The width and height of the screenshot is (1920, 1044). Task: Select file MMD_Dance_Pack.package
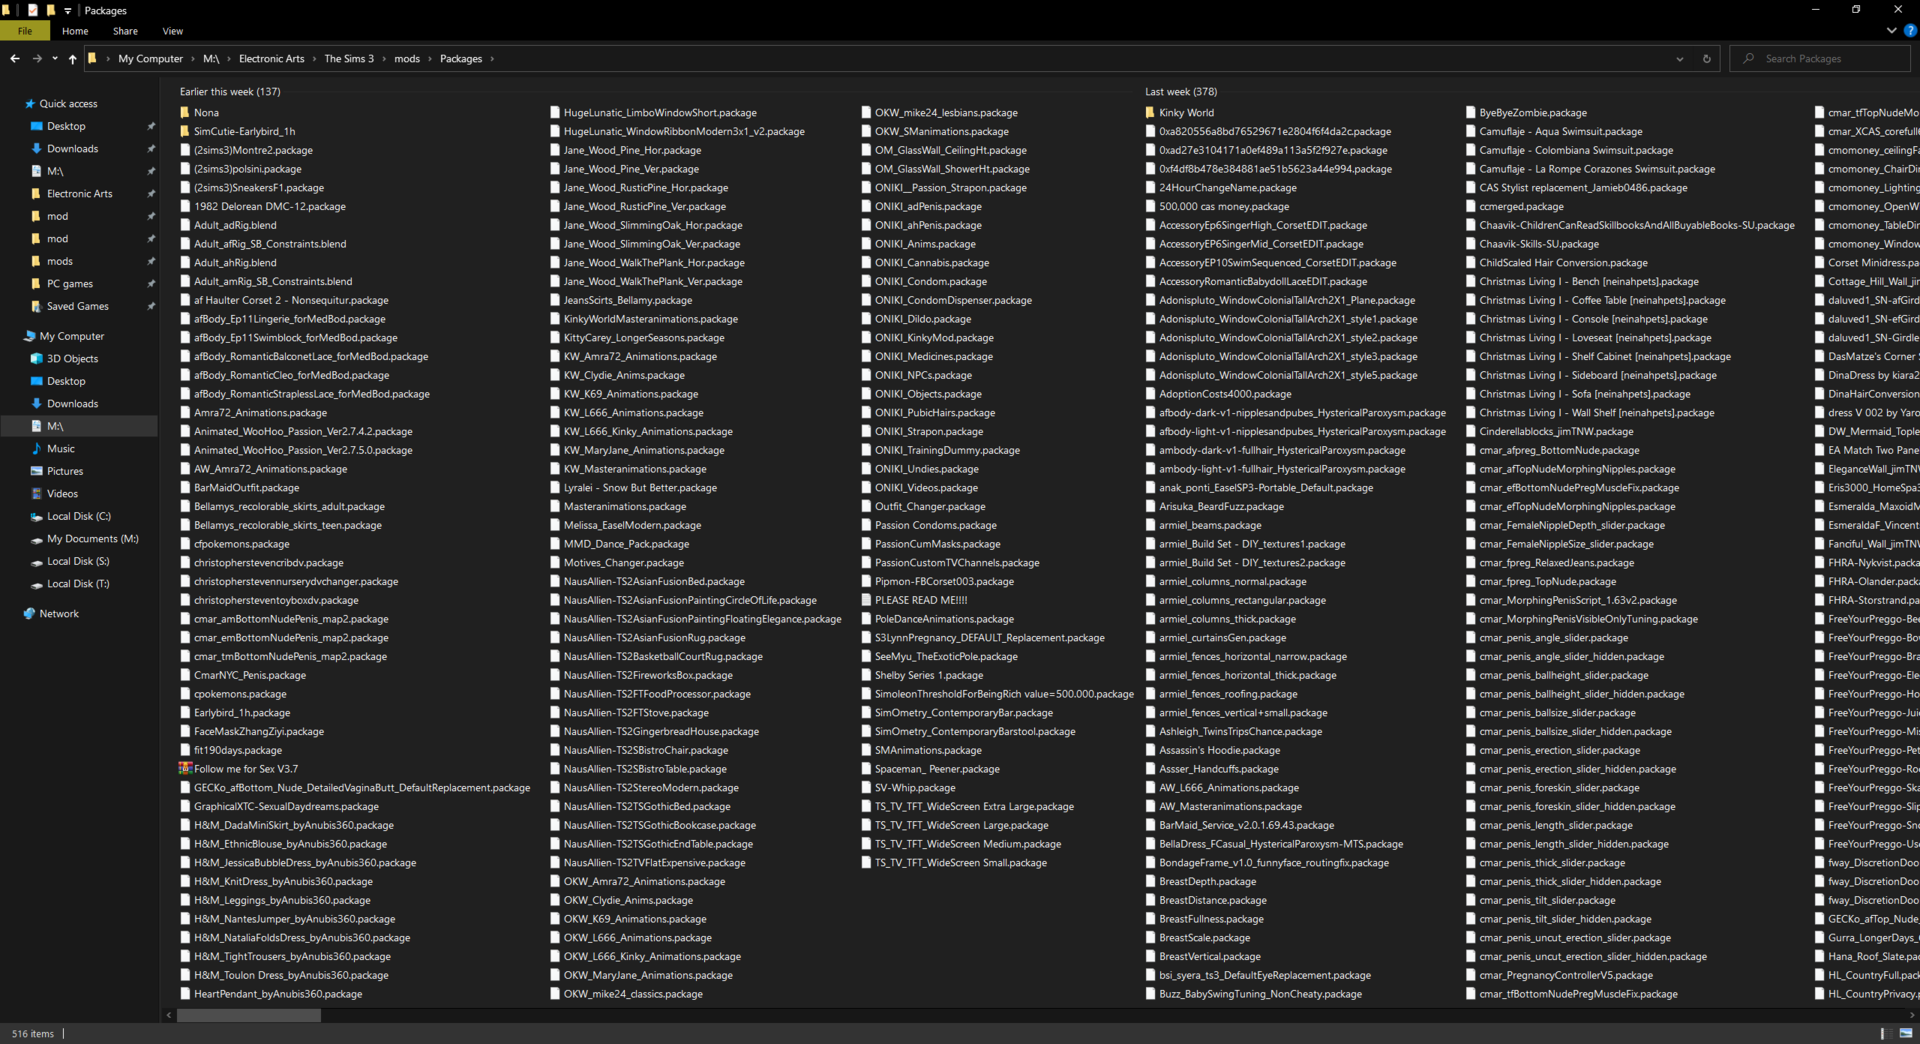point(626,544)
